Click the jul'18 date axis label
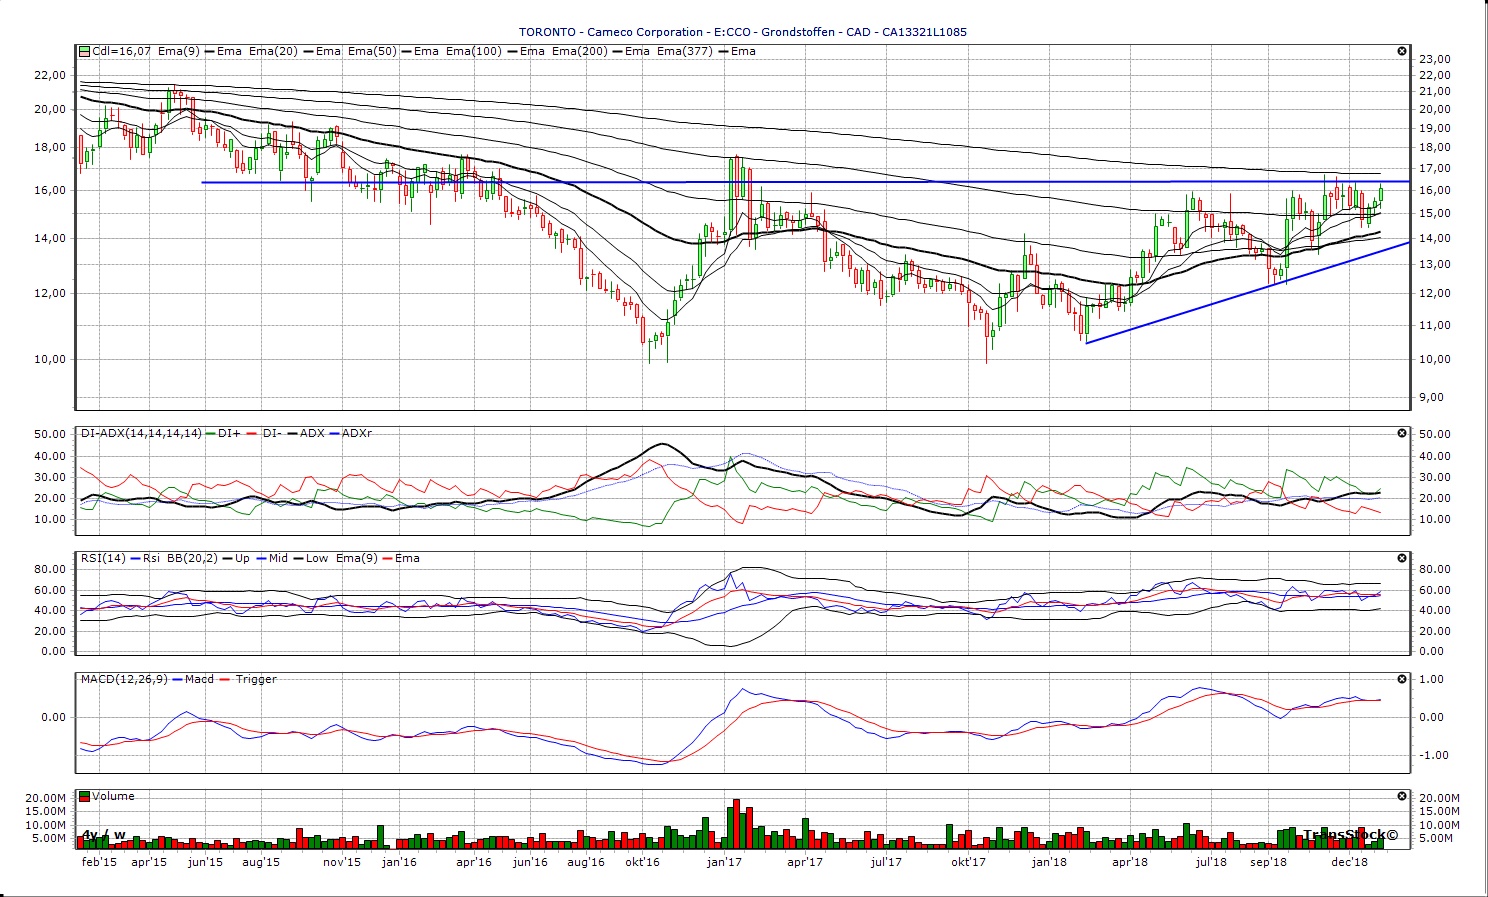This screenshot has height=897, width=1488. [1211, 862]
